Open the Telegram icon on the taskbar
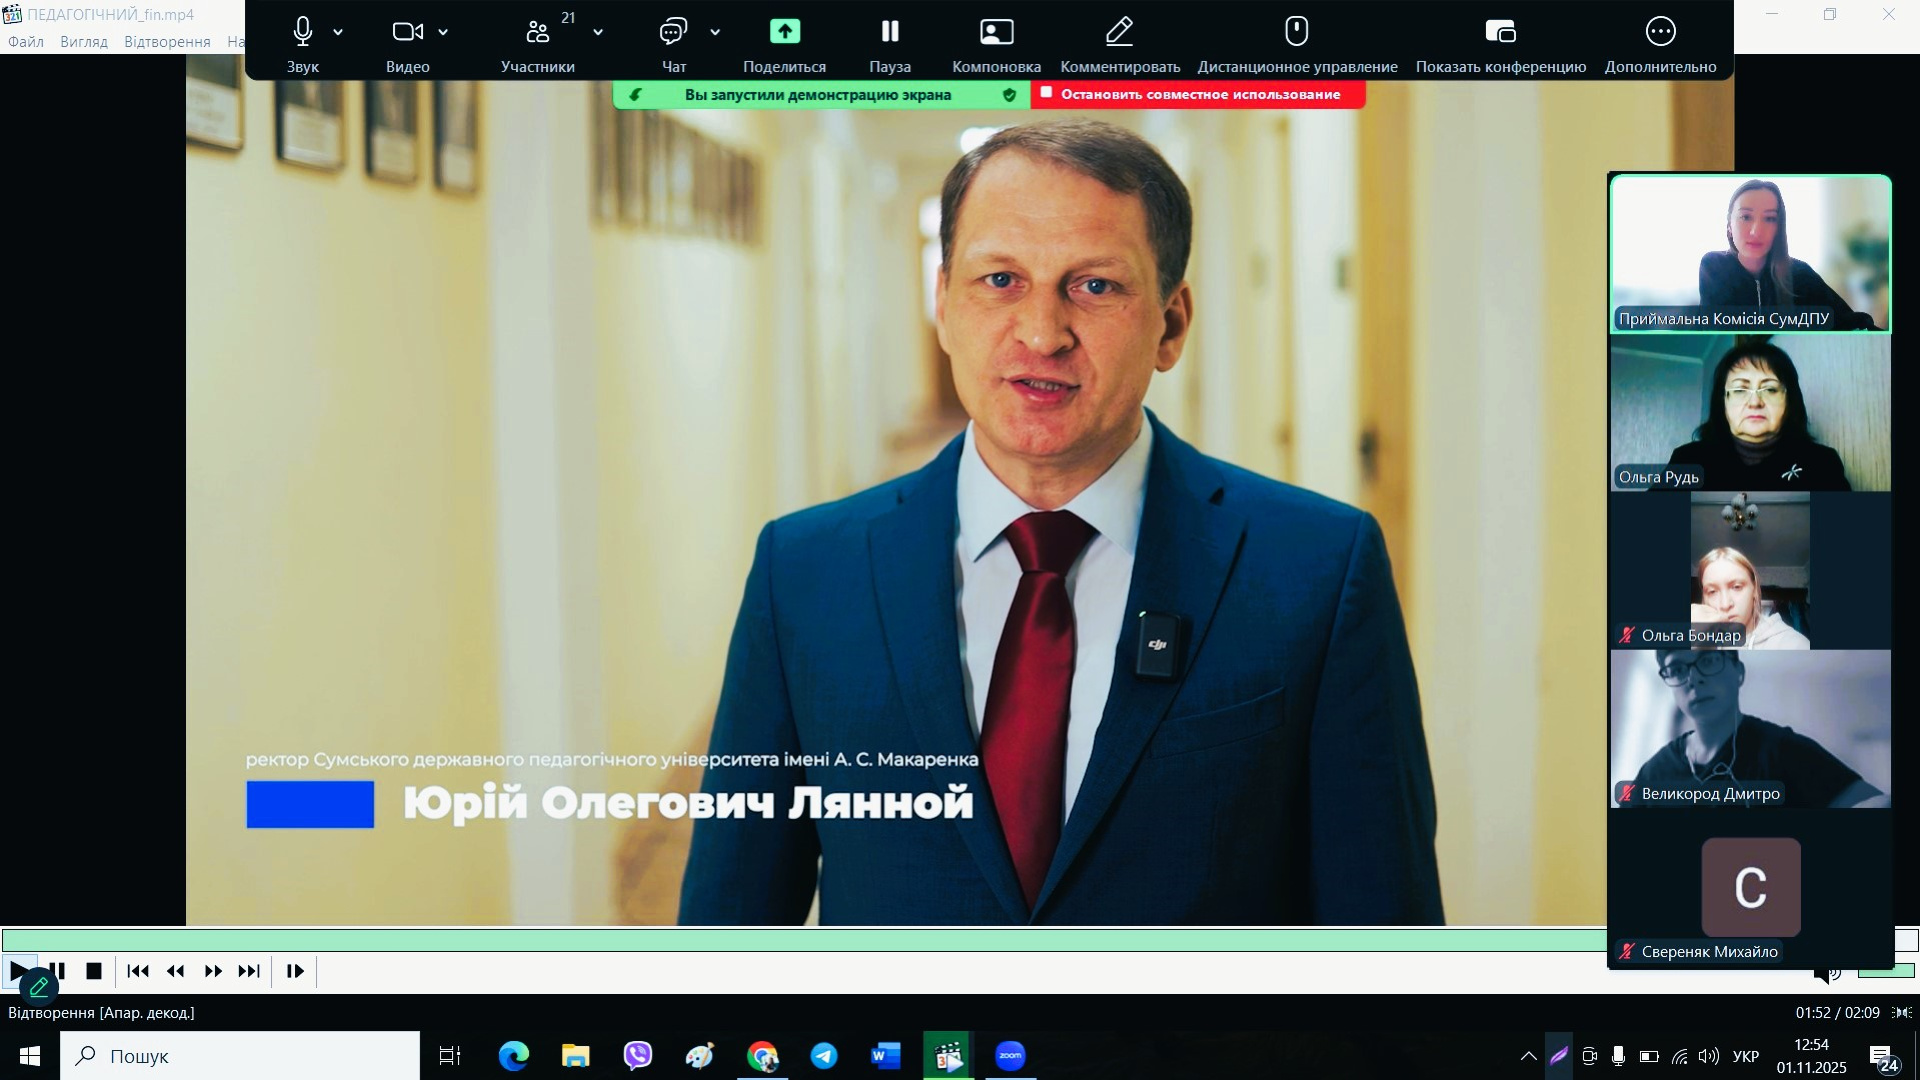 coord(824,1056)
